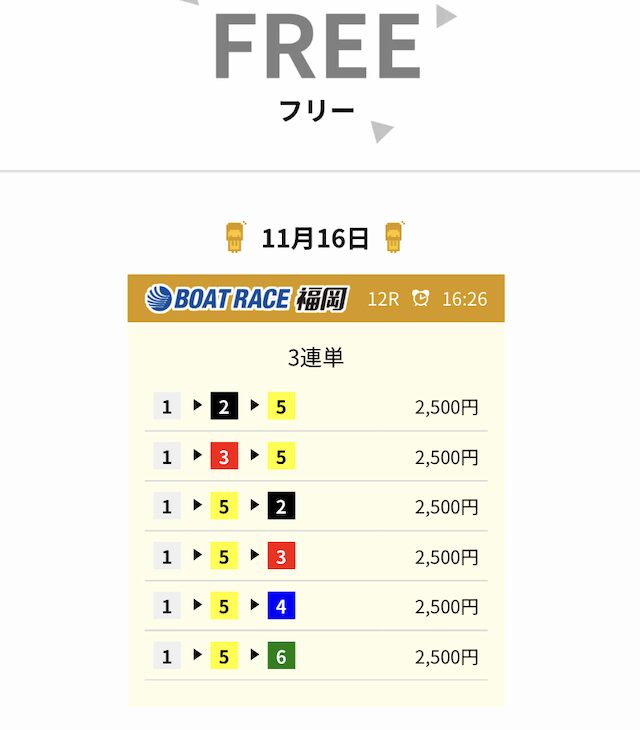Screen dimensions: 640x730
Task: Select the green number 6 box
Action: (x=281, y=656)
